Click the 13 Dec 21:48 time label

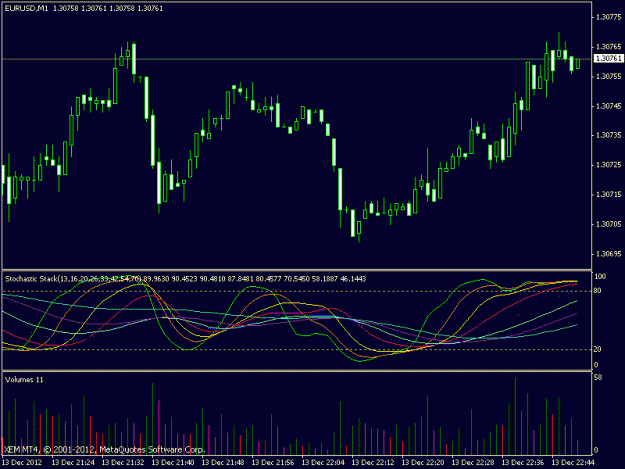(x=223, y=462)
